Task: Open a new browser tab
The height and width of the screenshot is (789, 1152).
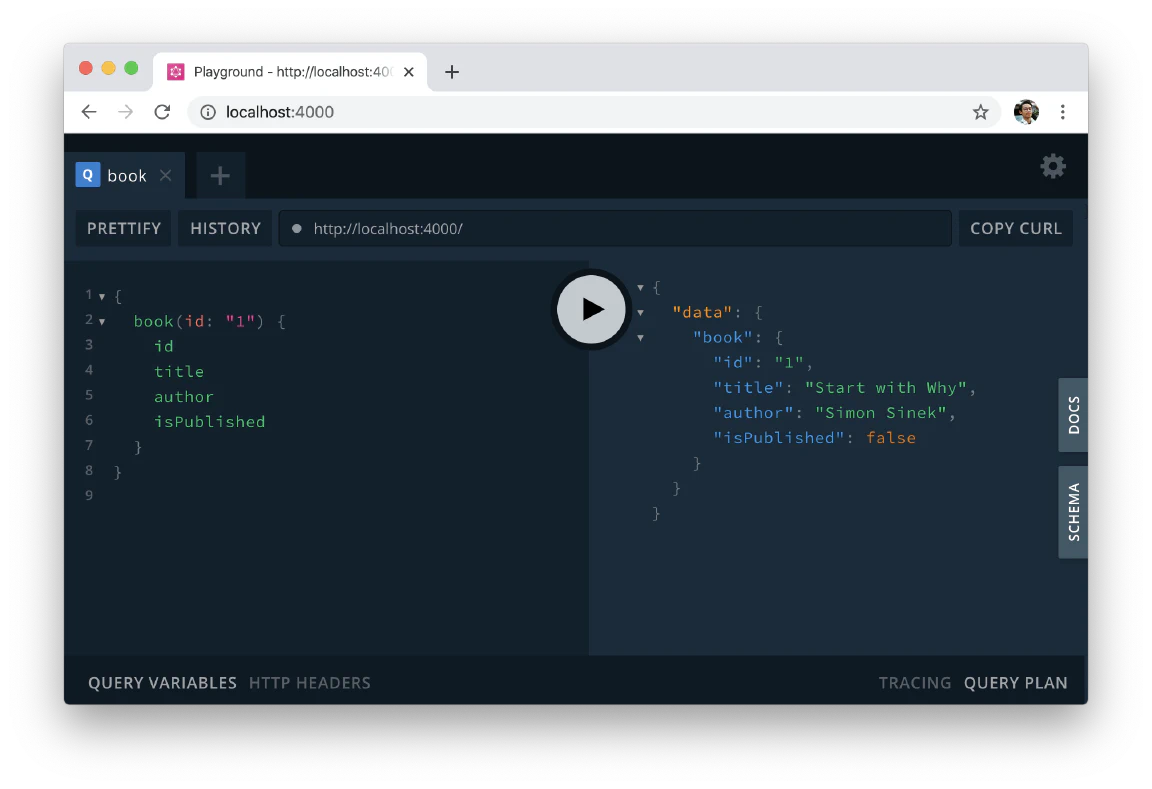Action: [452, 72]
